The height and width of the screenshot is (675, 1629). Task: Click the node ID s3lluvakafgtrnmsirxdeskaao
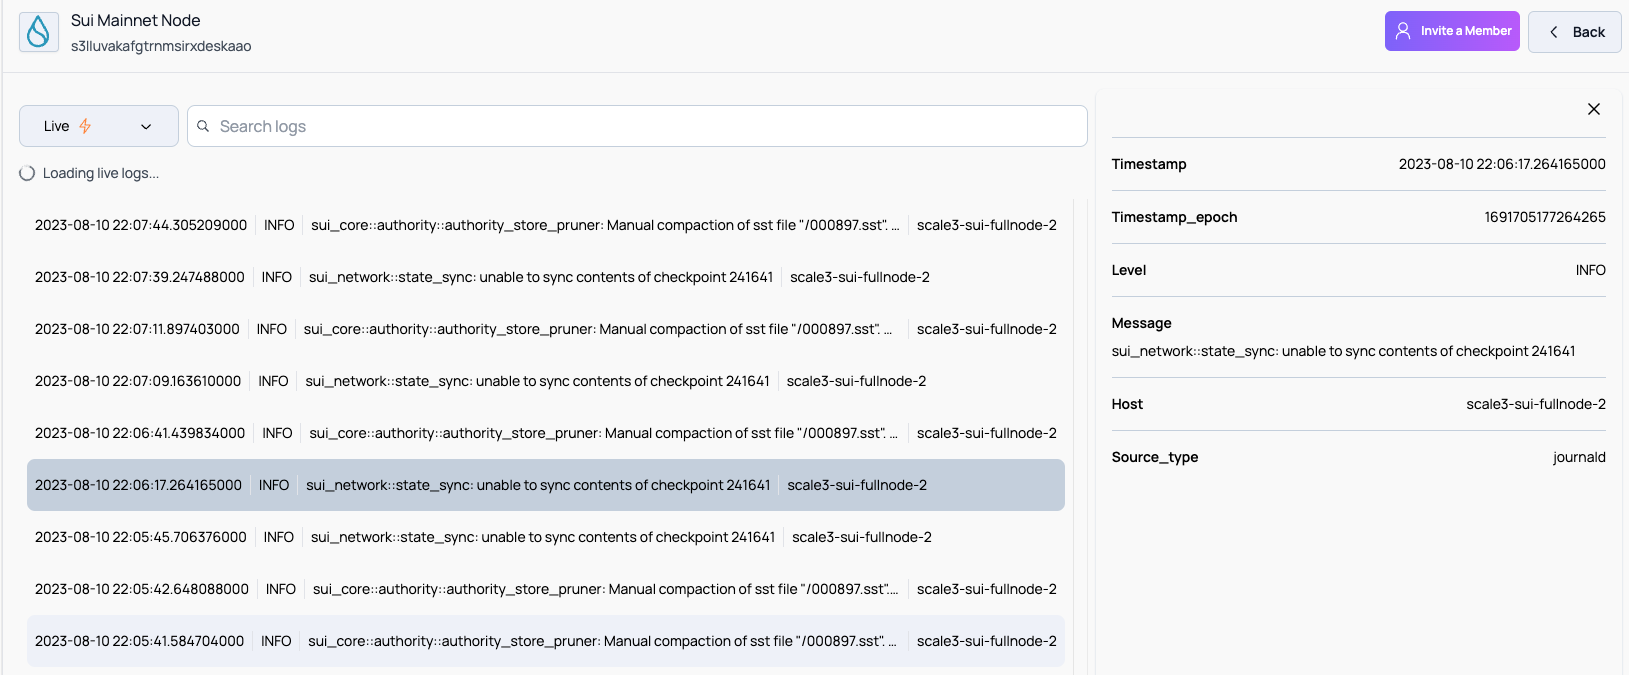[161, 46]
